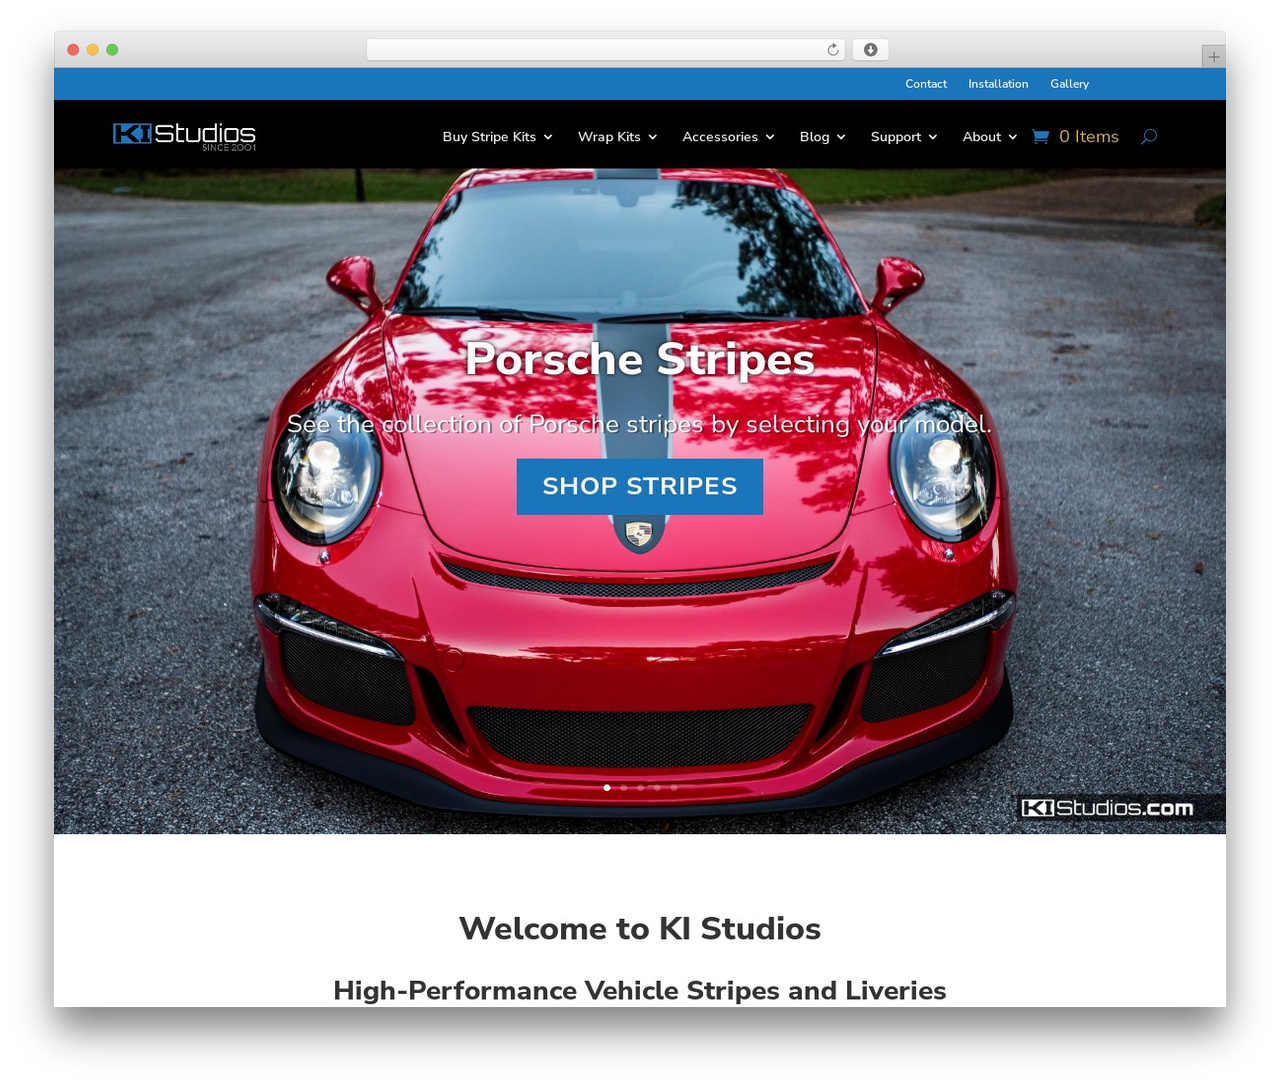
Task: Expand the Support dropdown chevron
Action: [x=933, y=137]
